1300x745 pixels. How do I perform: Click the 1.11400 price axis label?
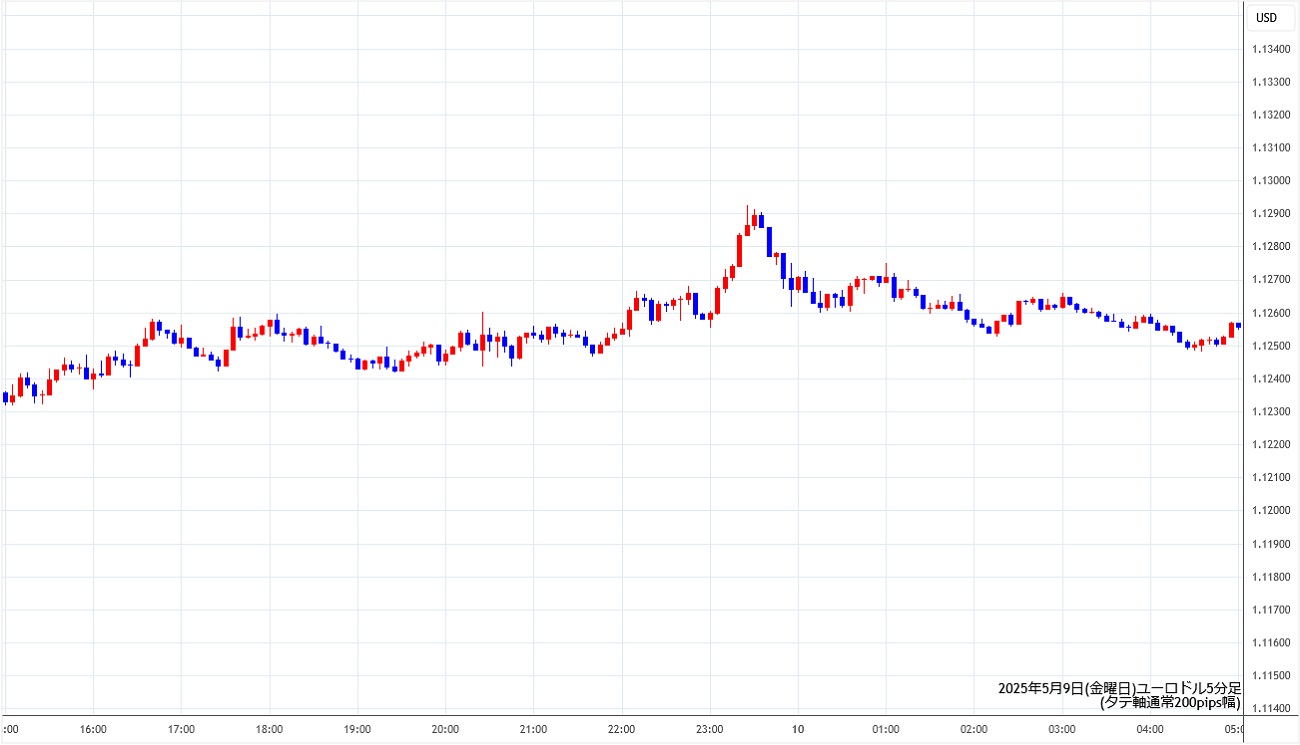pyautogui.click(x=1269, y=709)
